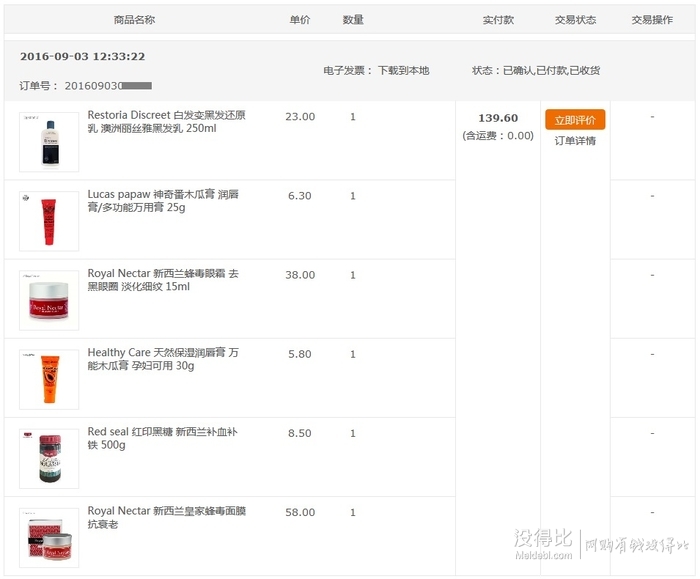
Task: Open Royal Nectar 新西兰蜂毒眼霜 product title
Action: coord(163,280)
